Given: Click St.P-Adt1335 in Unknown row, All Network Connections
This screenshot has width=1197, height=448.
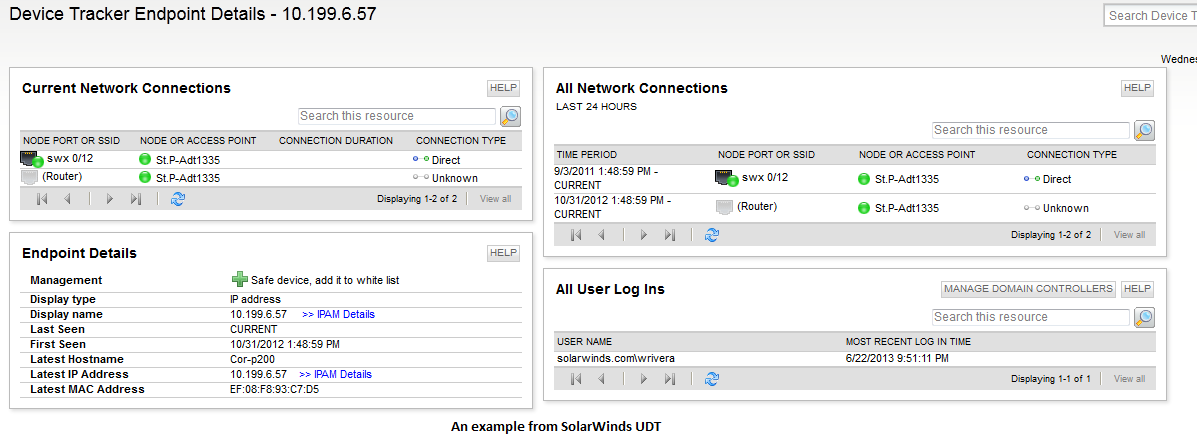Looking at the screenshot, I should point(907,208).
